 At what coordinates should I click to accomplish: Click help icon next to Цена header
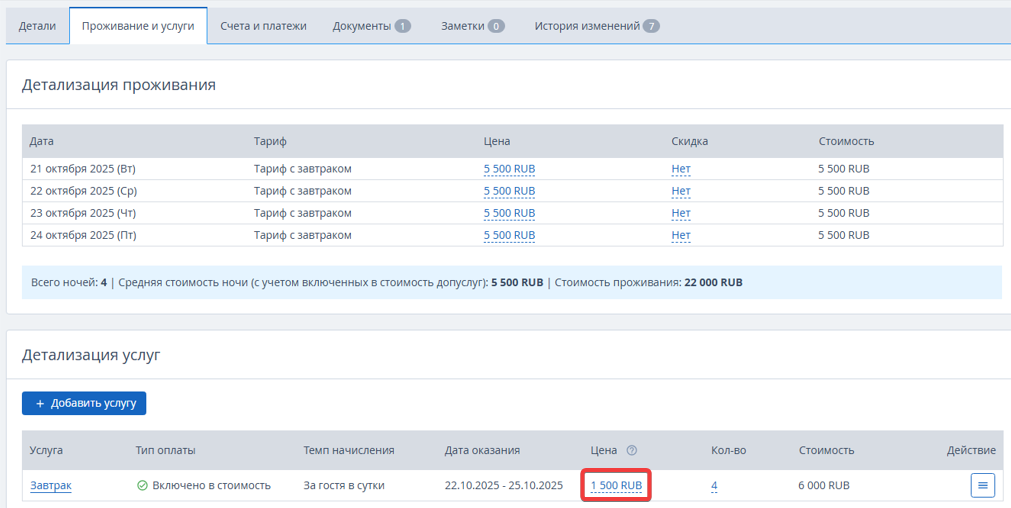point(632,450)
